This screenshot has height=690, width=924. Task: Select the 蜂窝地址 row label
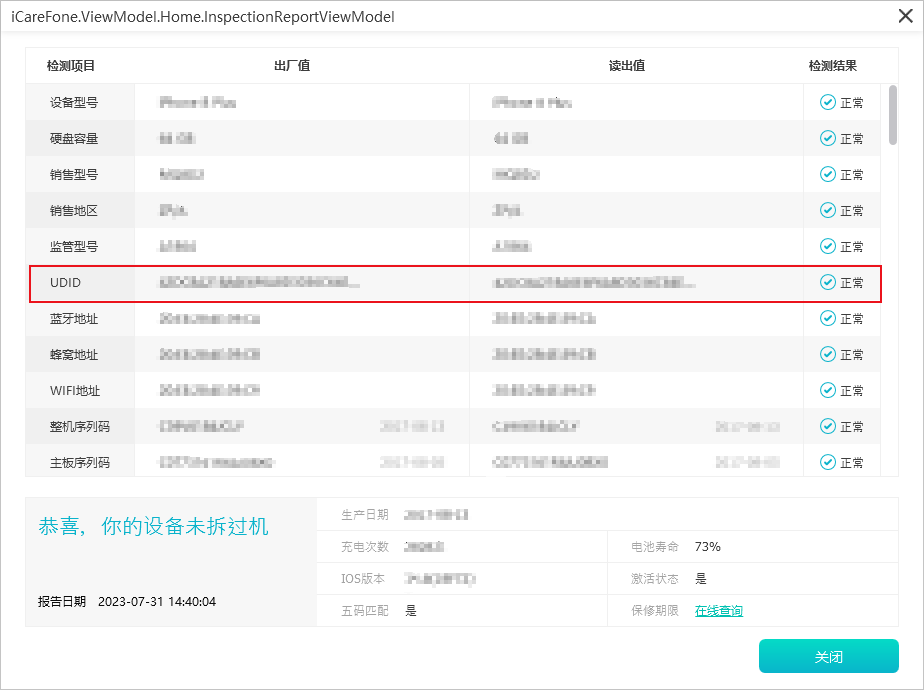(x=74, y=355)
